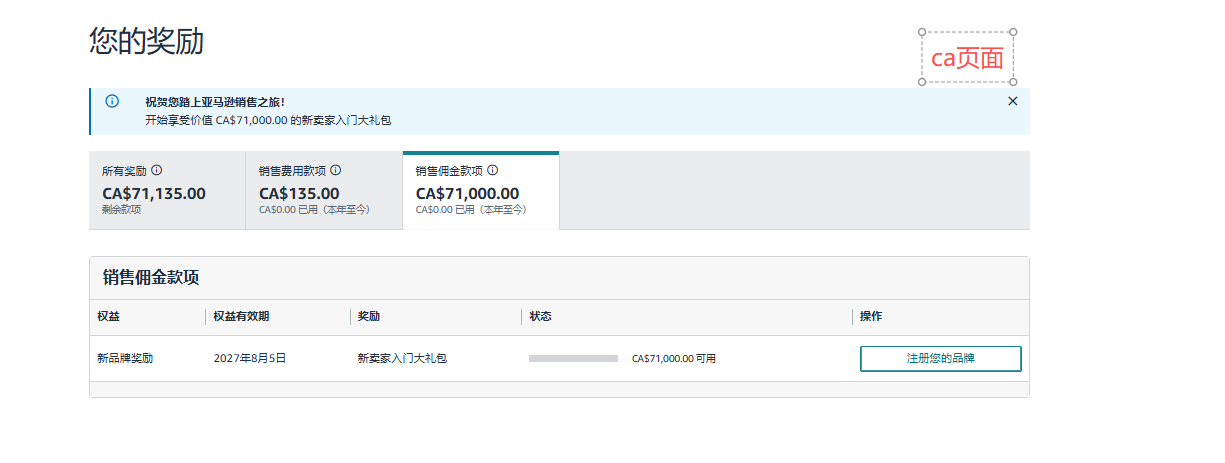Dismiss the congratulations banner with X
This screenshot has height=463, width=1225.
point(1013,101)
